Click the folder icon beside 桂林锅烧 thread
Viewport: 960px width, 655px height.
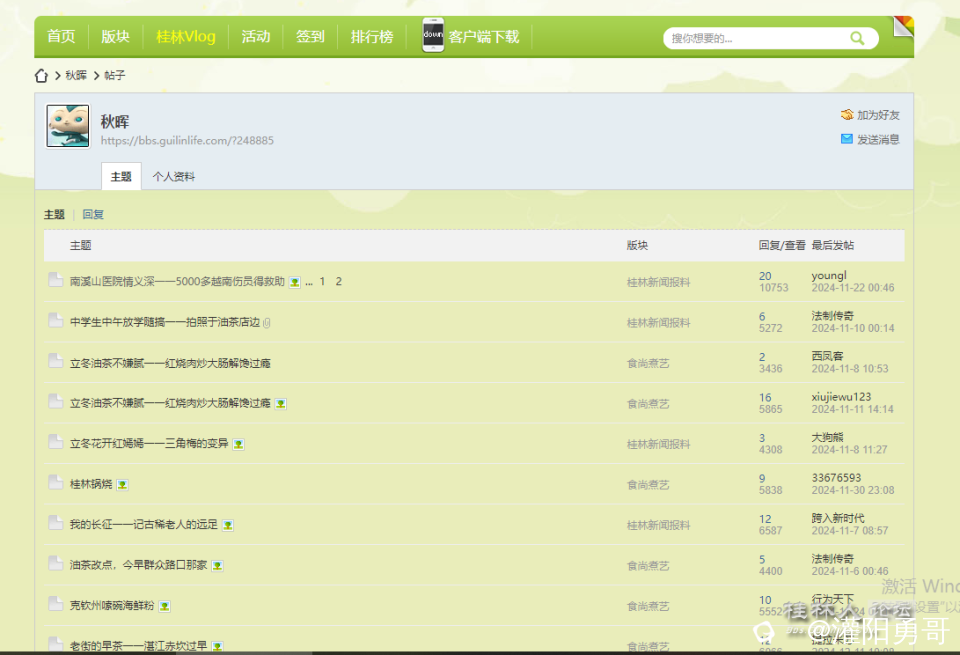pyautogui.click(x=56, y=483)
